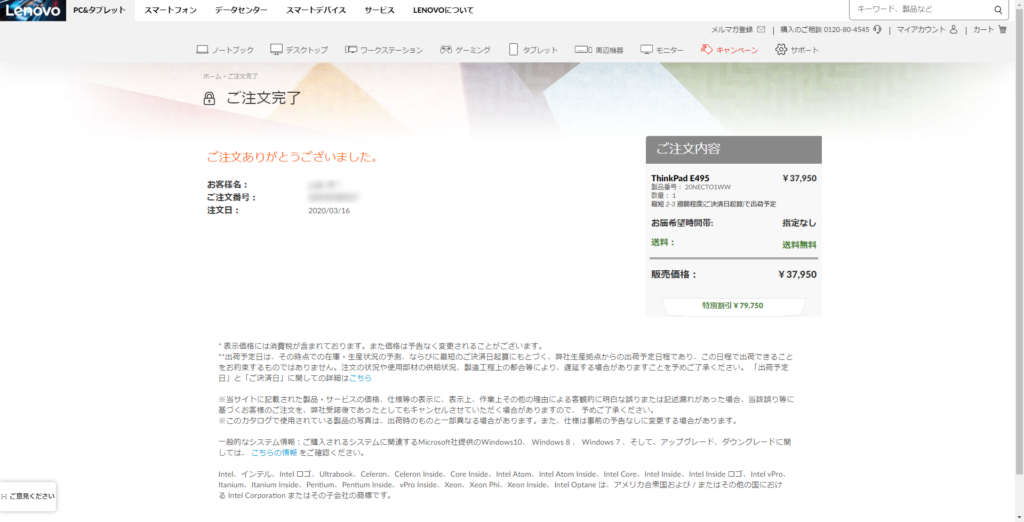The width and height of the screenshot is (1024, 522).
Task: Click the サポート gear icon
Action: pos(781,50)
